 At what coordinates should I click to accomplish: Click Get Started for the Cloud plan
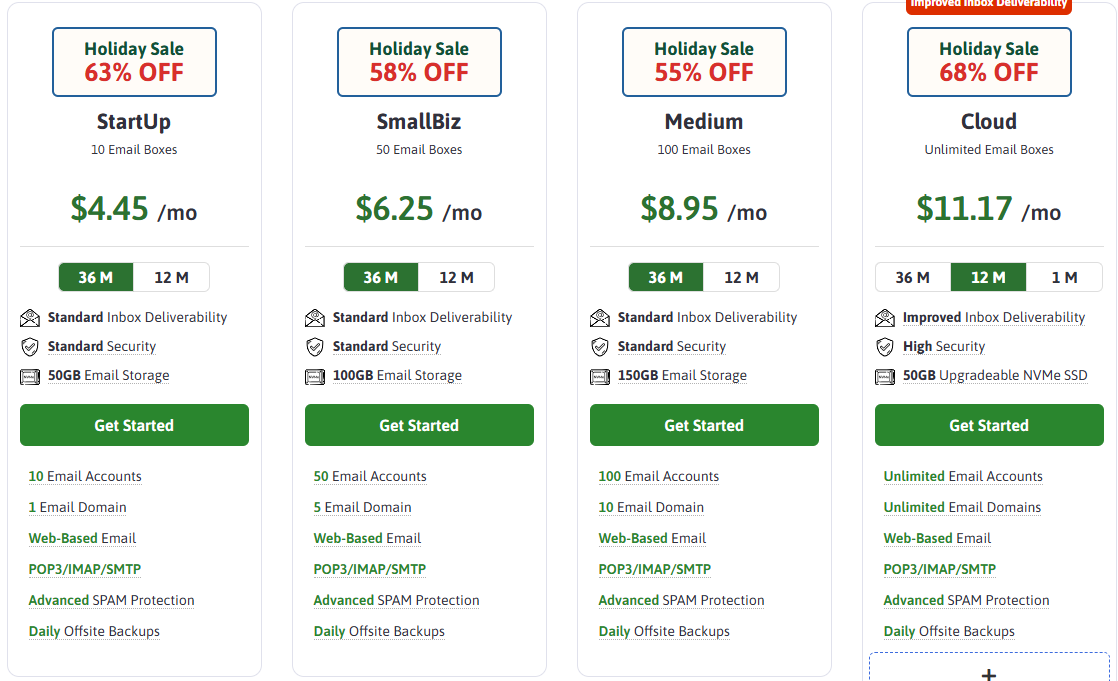989,425
